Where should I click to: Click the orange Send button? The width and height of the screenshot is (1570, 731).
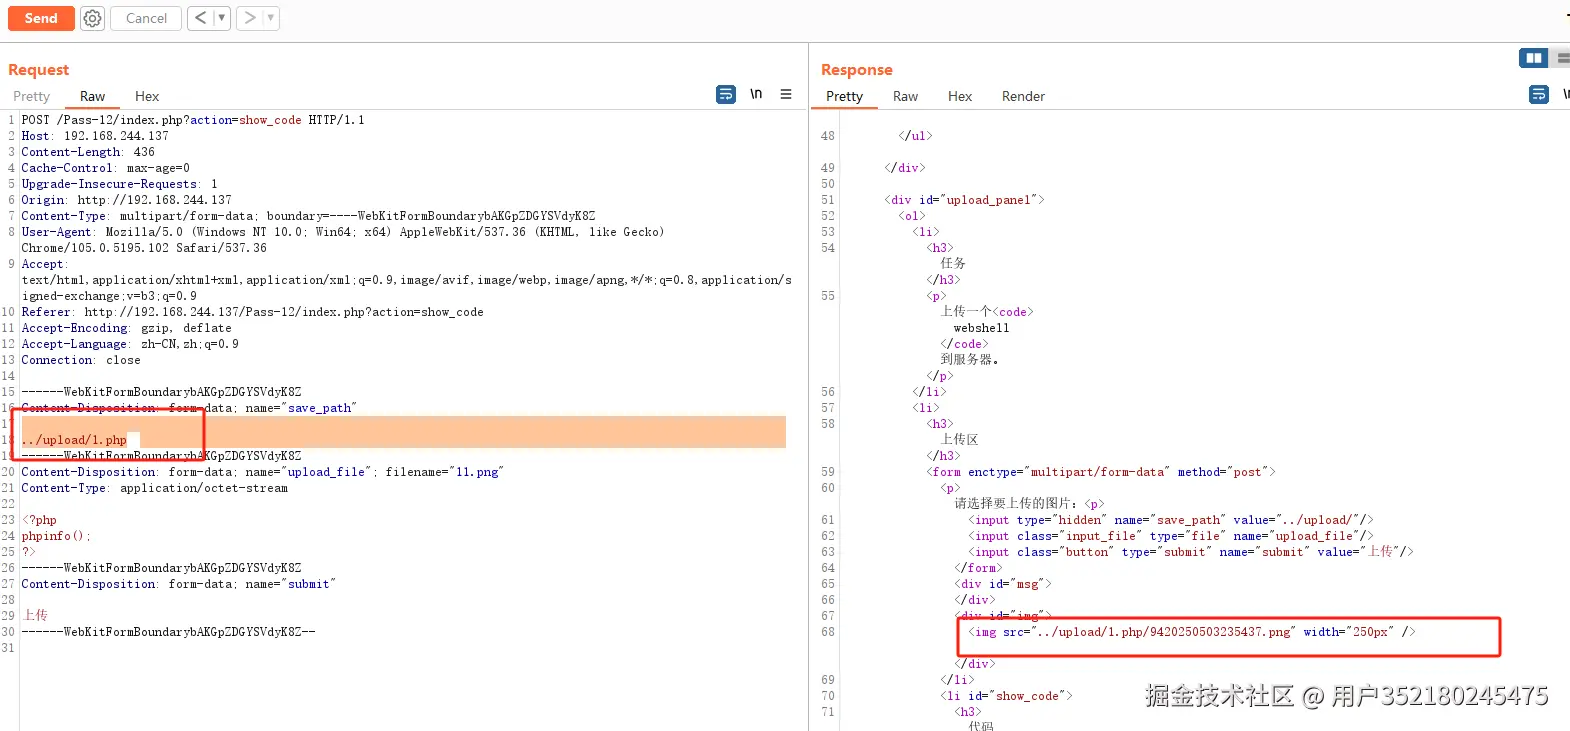(x=41, y=18)
